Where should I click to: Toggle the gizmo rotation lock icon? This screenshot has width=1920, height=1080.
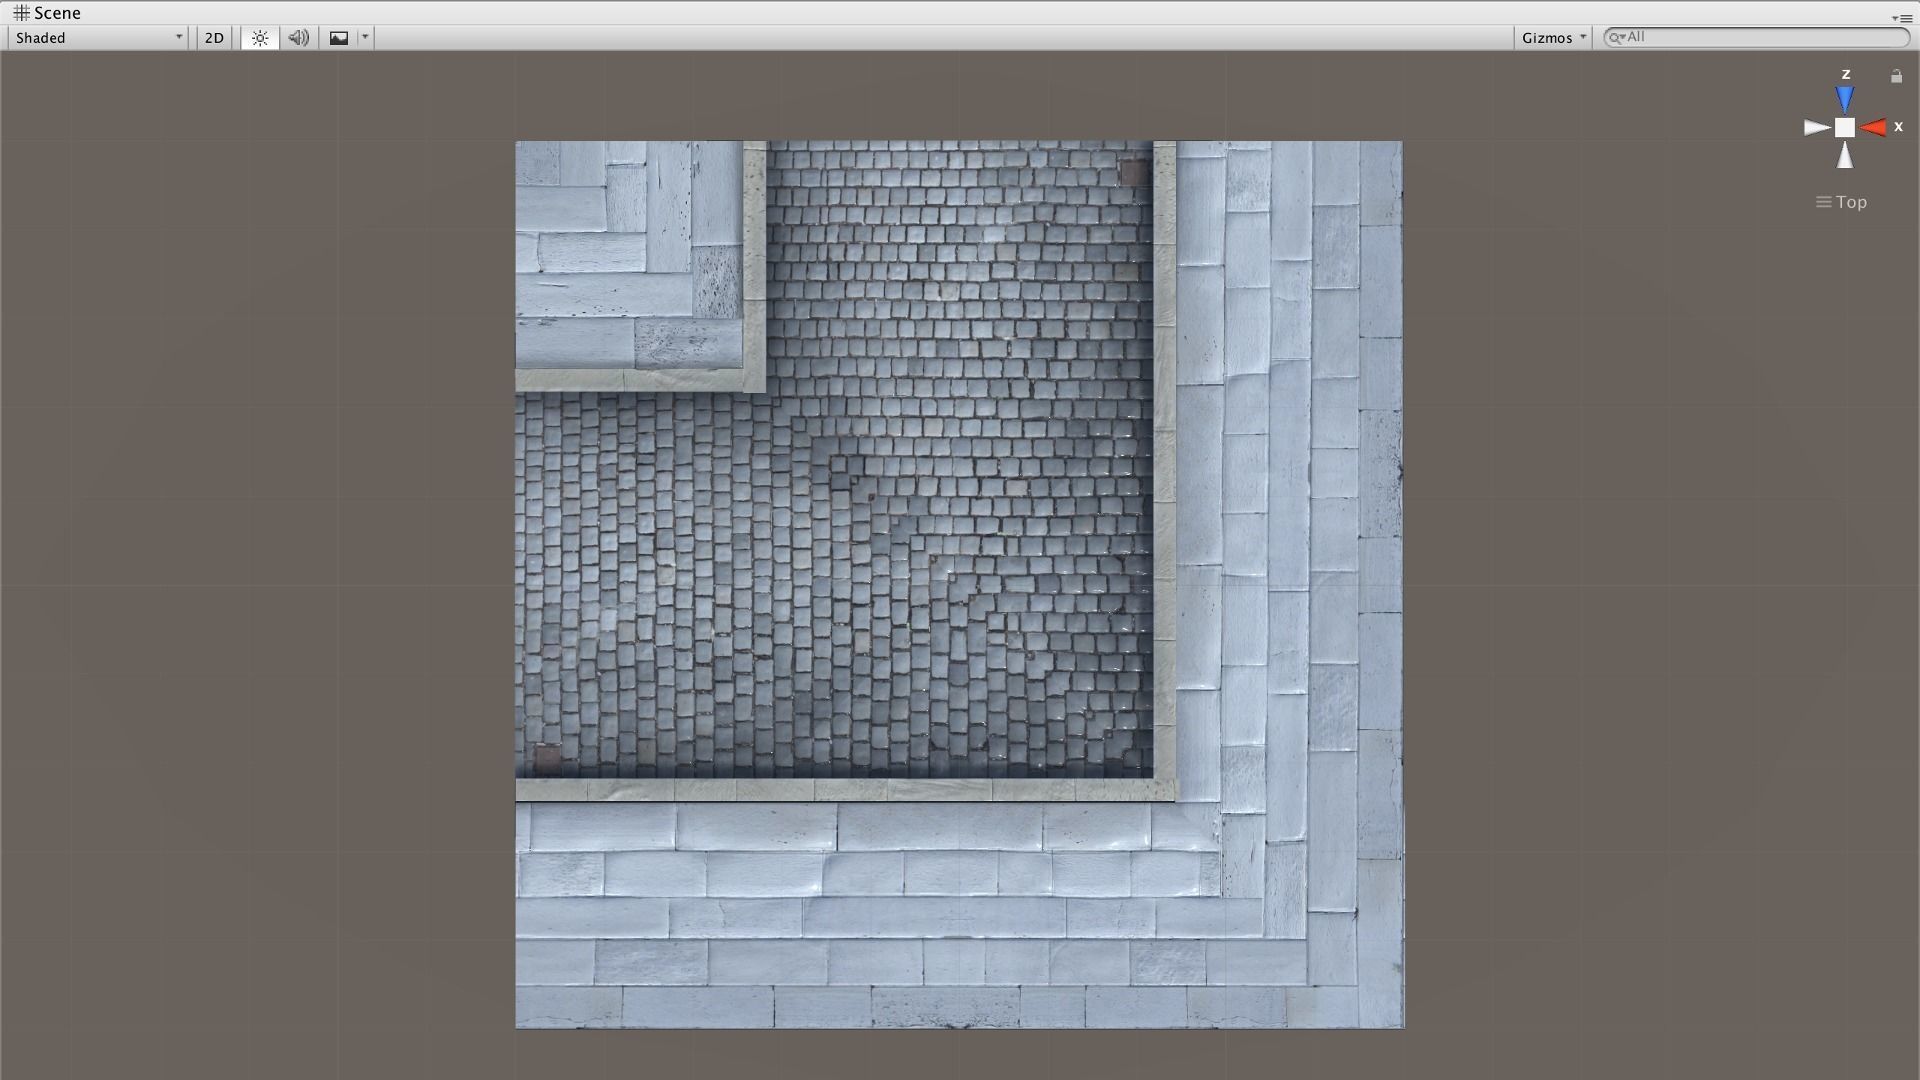point(1896,76)
